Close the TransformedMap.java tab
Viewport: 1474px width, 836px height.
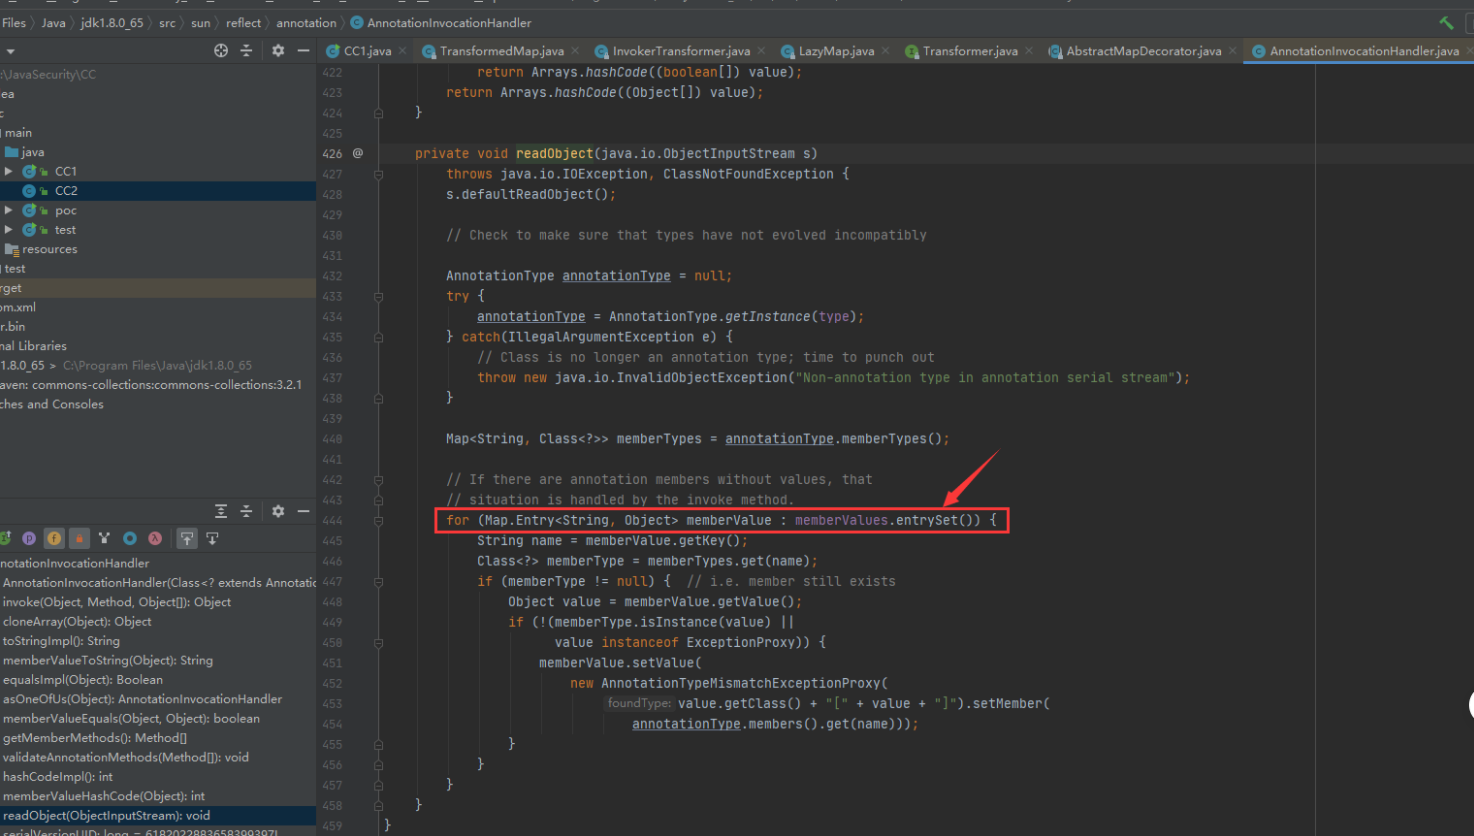click(575, 51)
